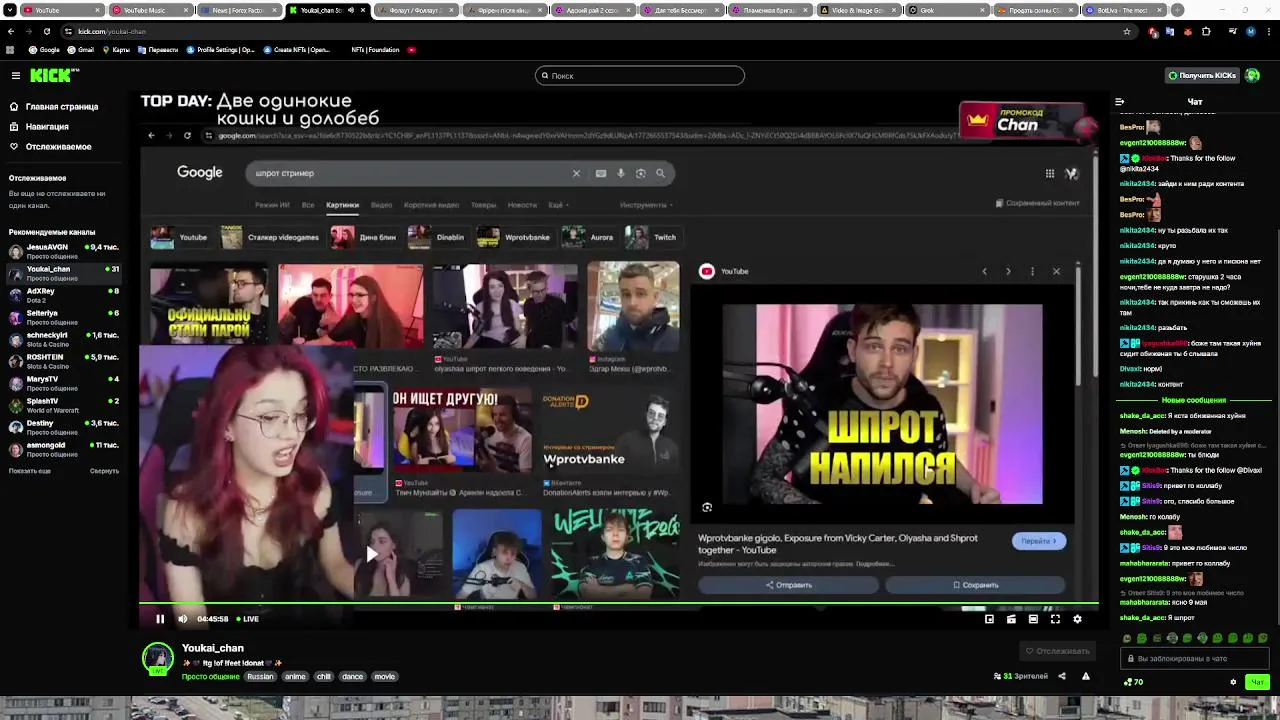Open Отслеживаемое following page

(x=50, y=147)
